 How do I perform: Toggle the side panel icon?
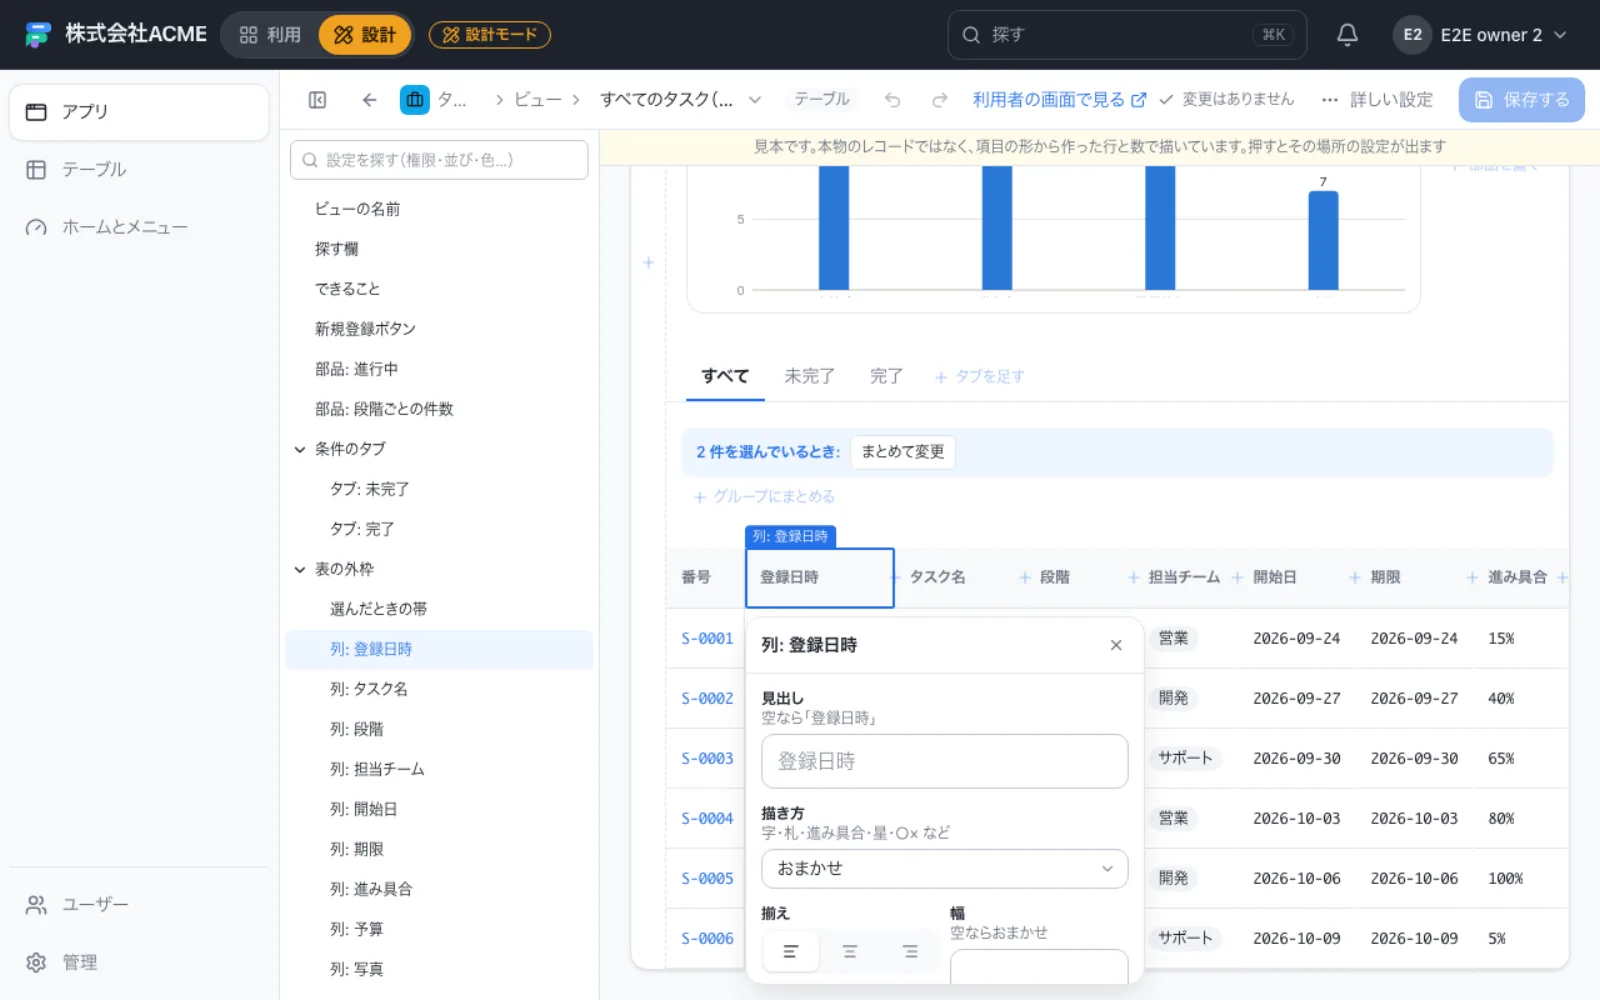(x=317, y=100)
